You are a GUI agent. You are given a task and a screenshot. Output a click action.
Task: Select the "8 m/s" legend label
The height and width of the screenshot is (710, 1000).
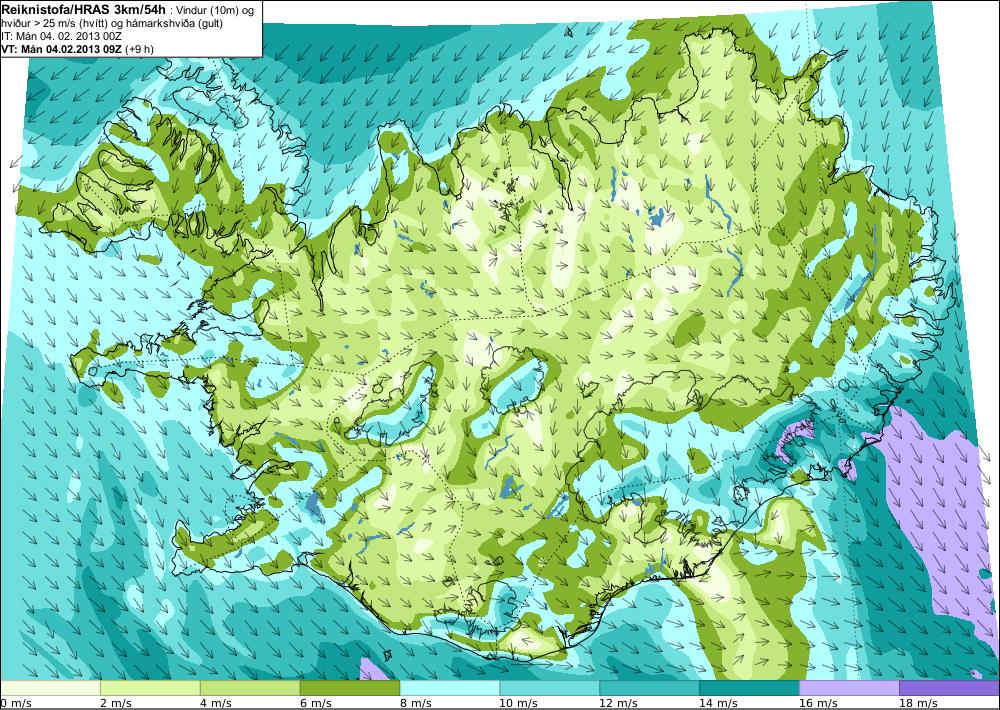pos(416,703)
